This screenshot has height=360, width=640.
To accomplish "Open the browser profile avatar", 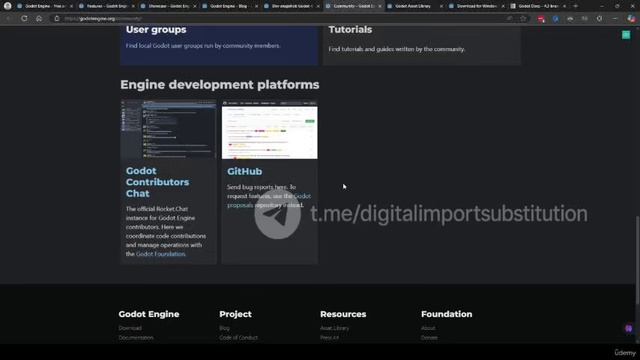I will tap(7, 6).
